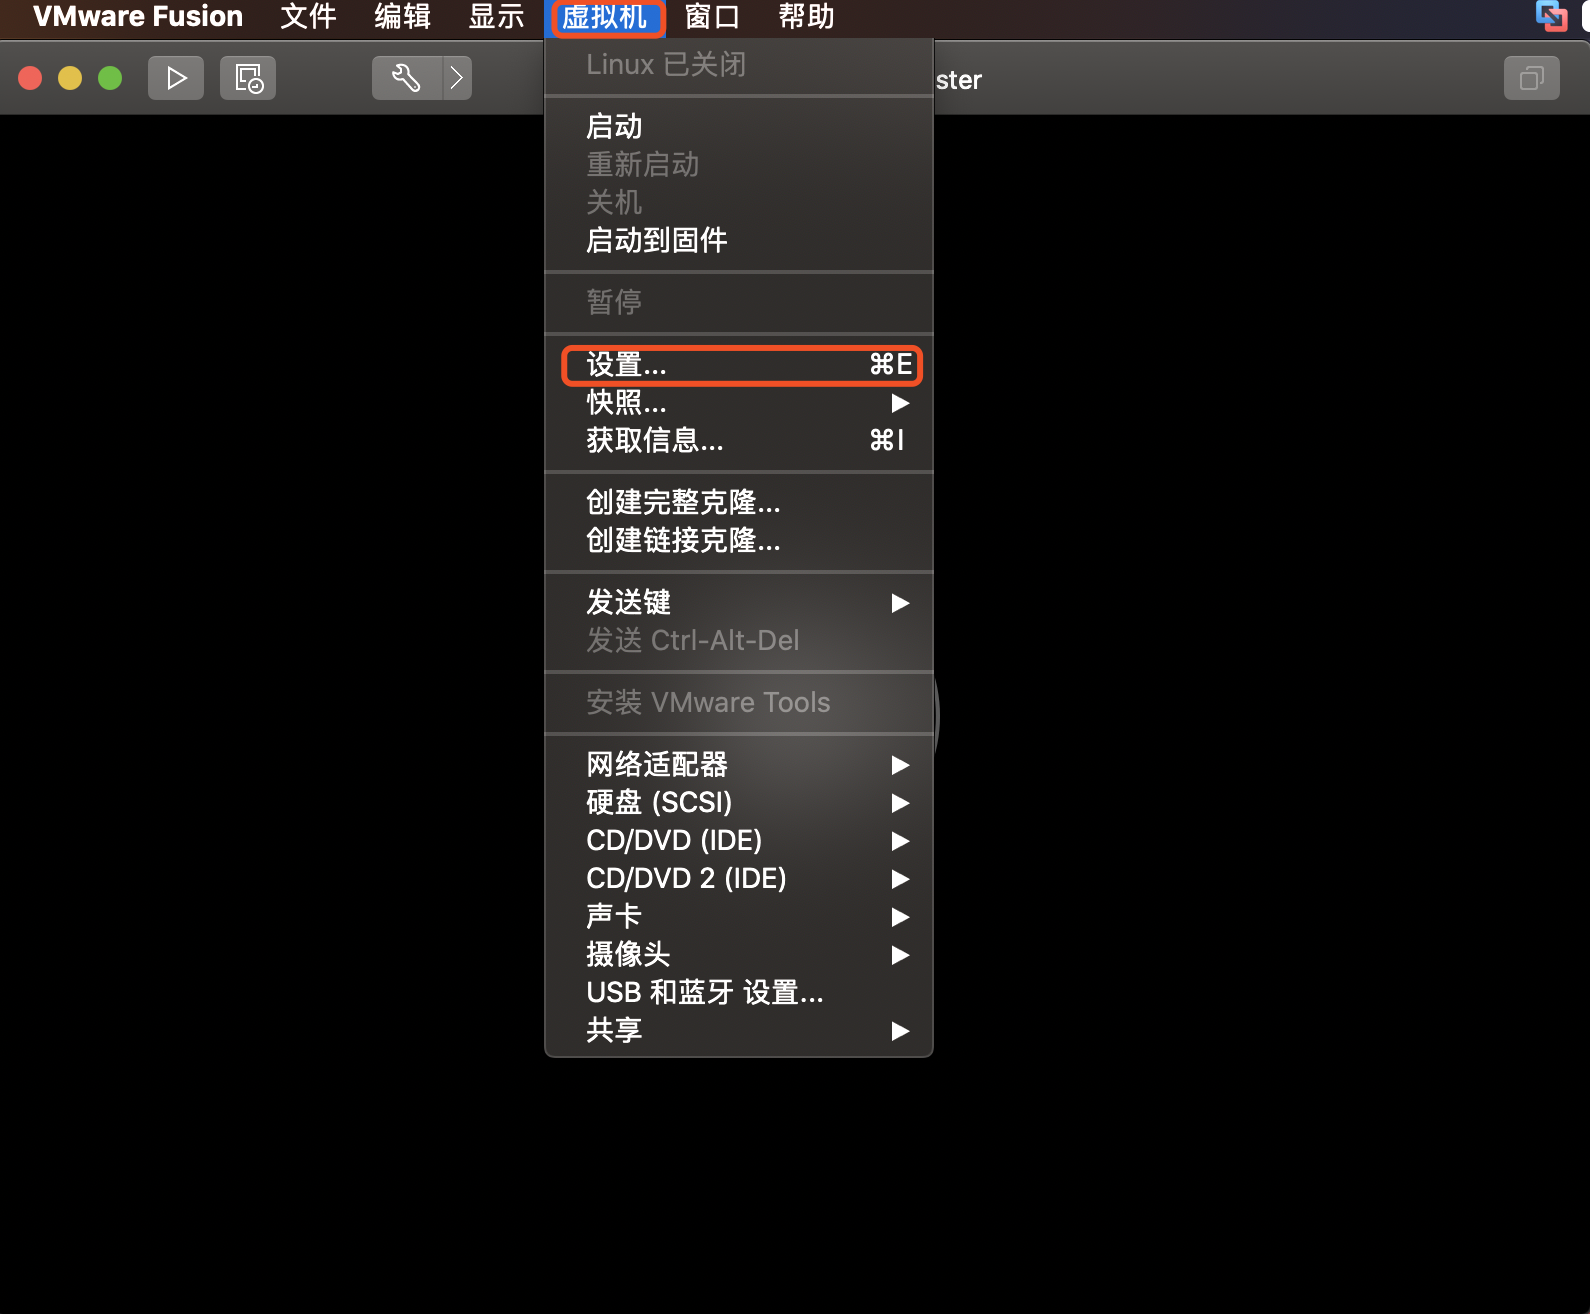Click the yellow minimize window button

(x=70, y=78)
